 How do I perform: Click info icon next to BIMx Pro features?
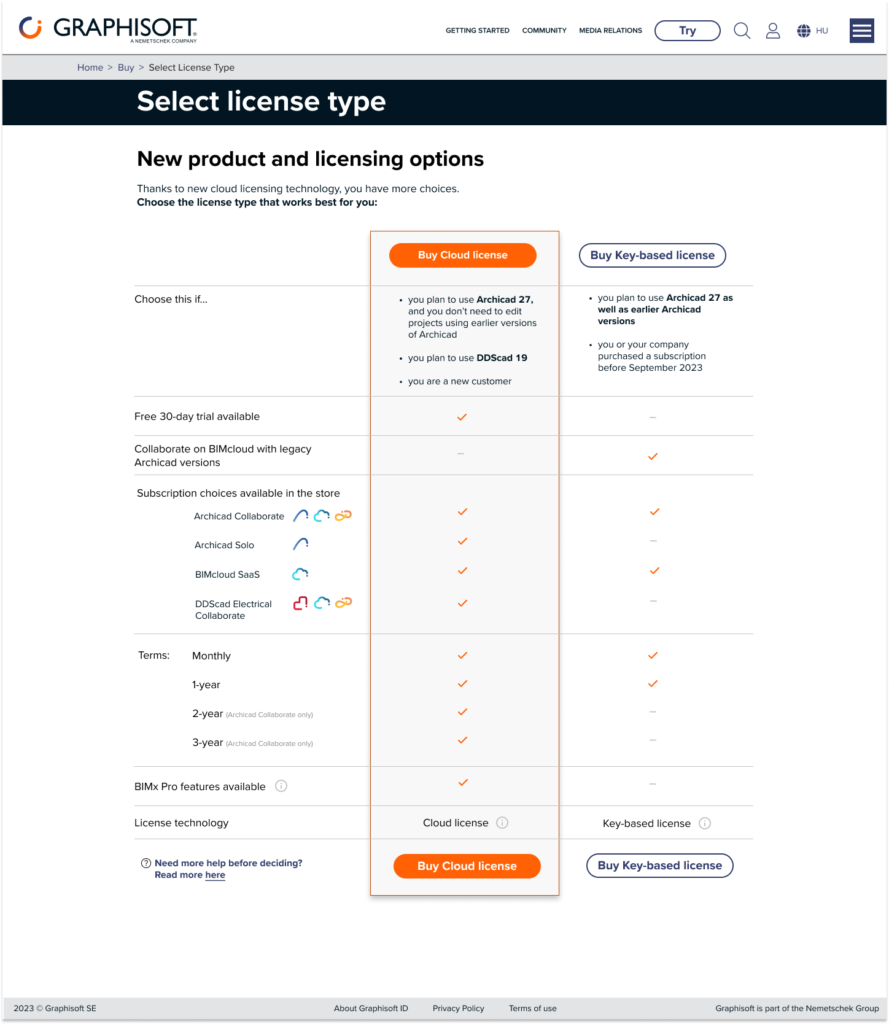click(281, 786)
